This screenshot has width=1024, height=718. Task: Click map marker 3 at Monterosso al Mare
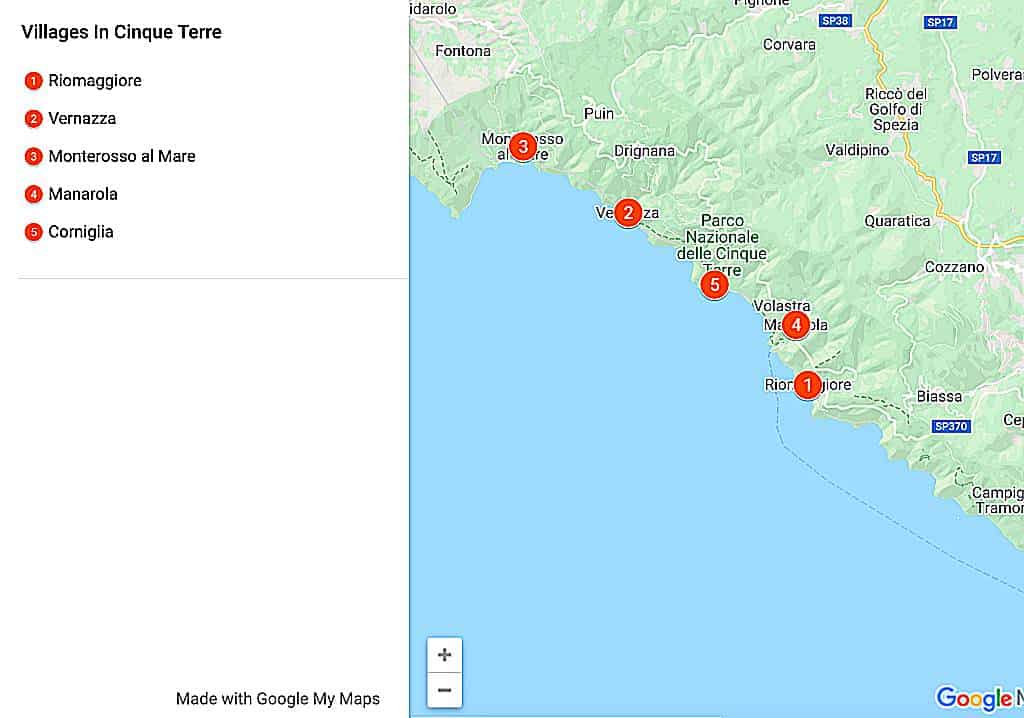522,146
